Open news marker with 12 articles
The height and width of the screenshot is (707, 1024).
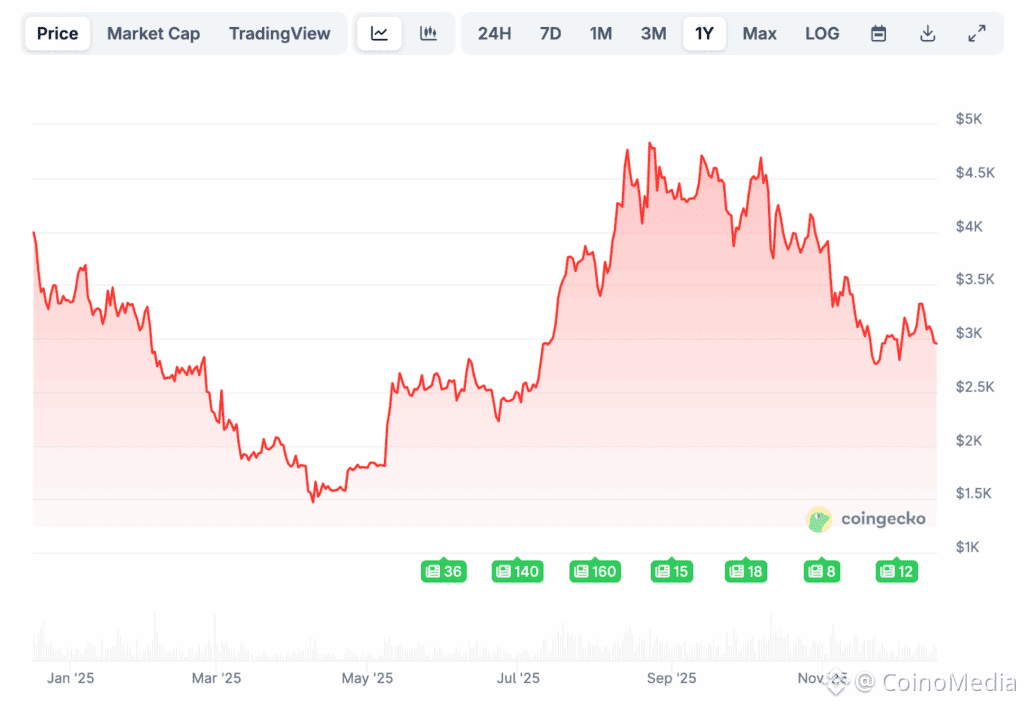click(x=897, y=571)
